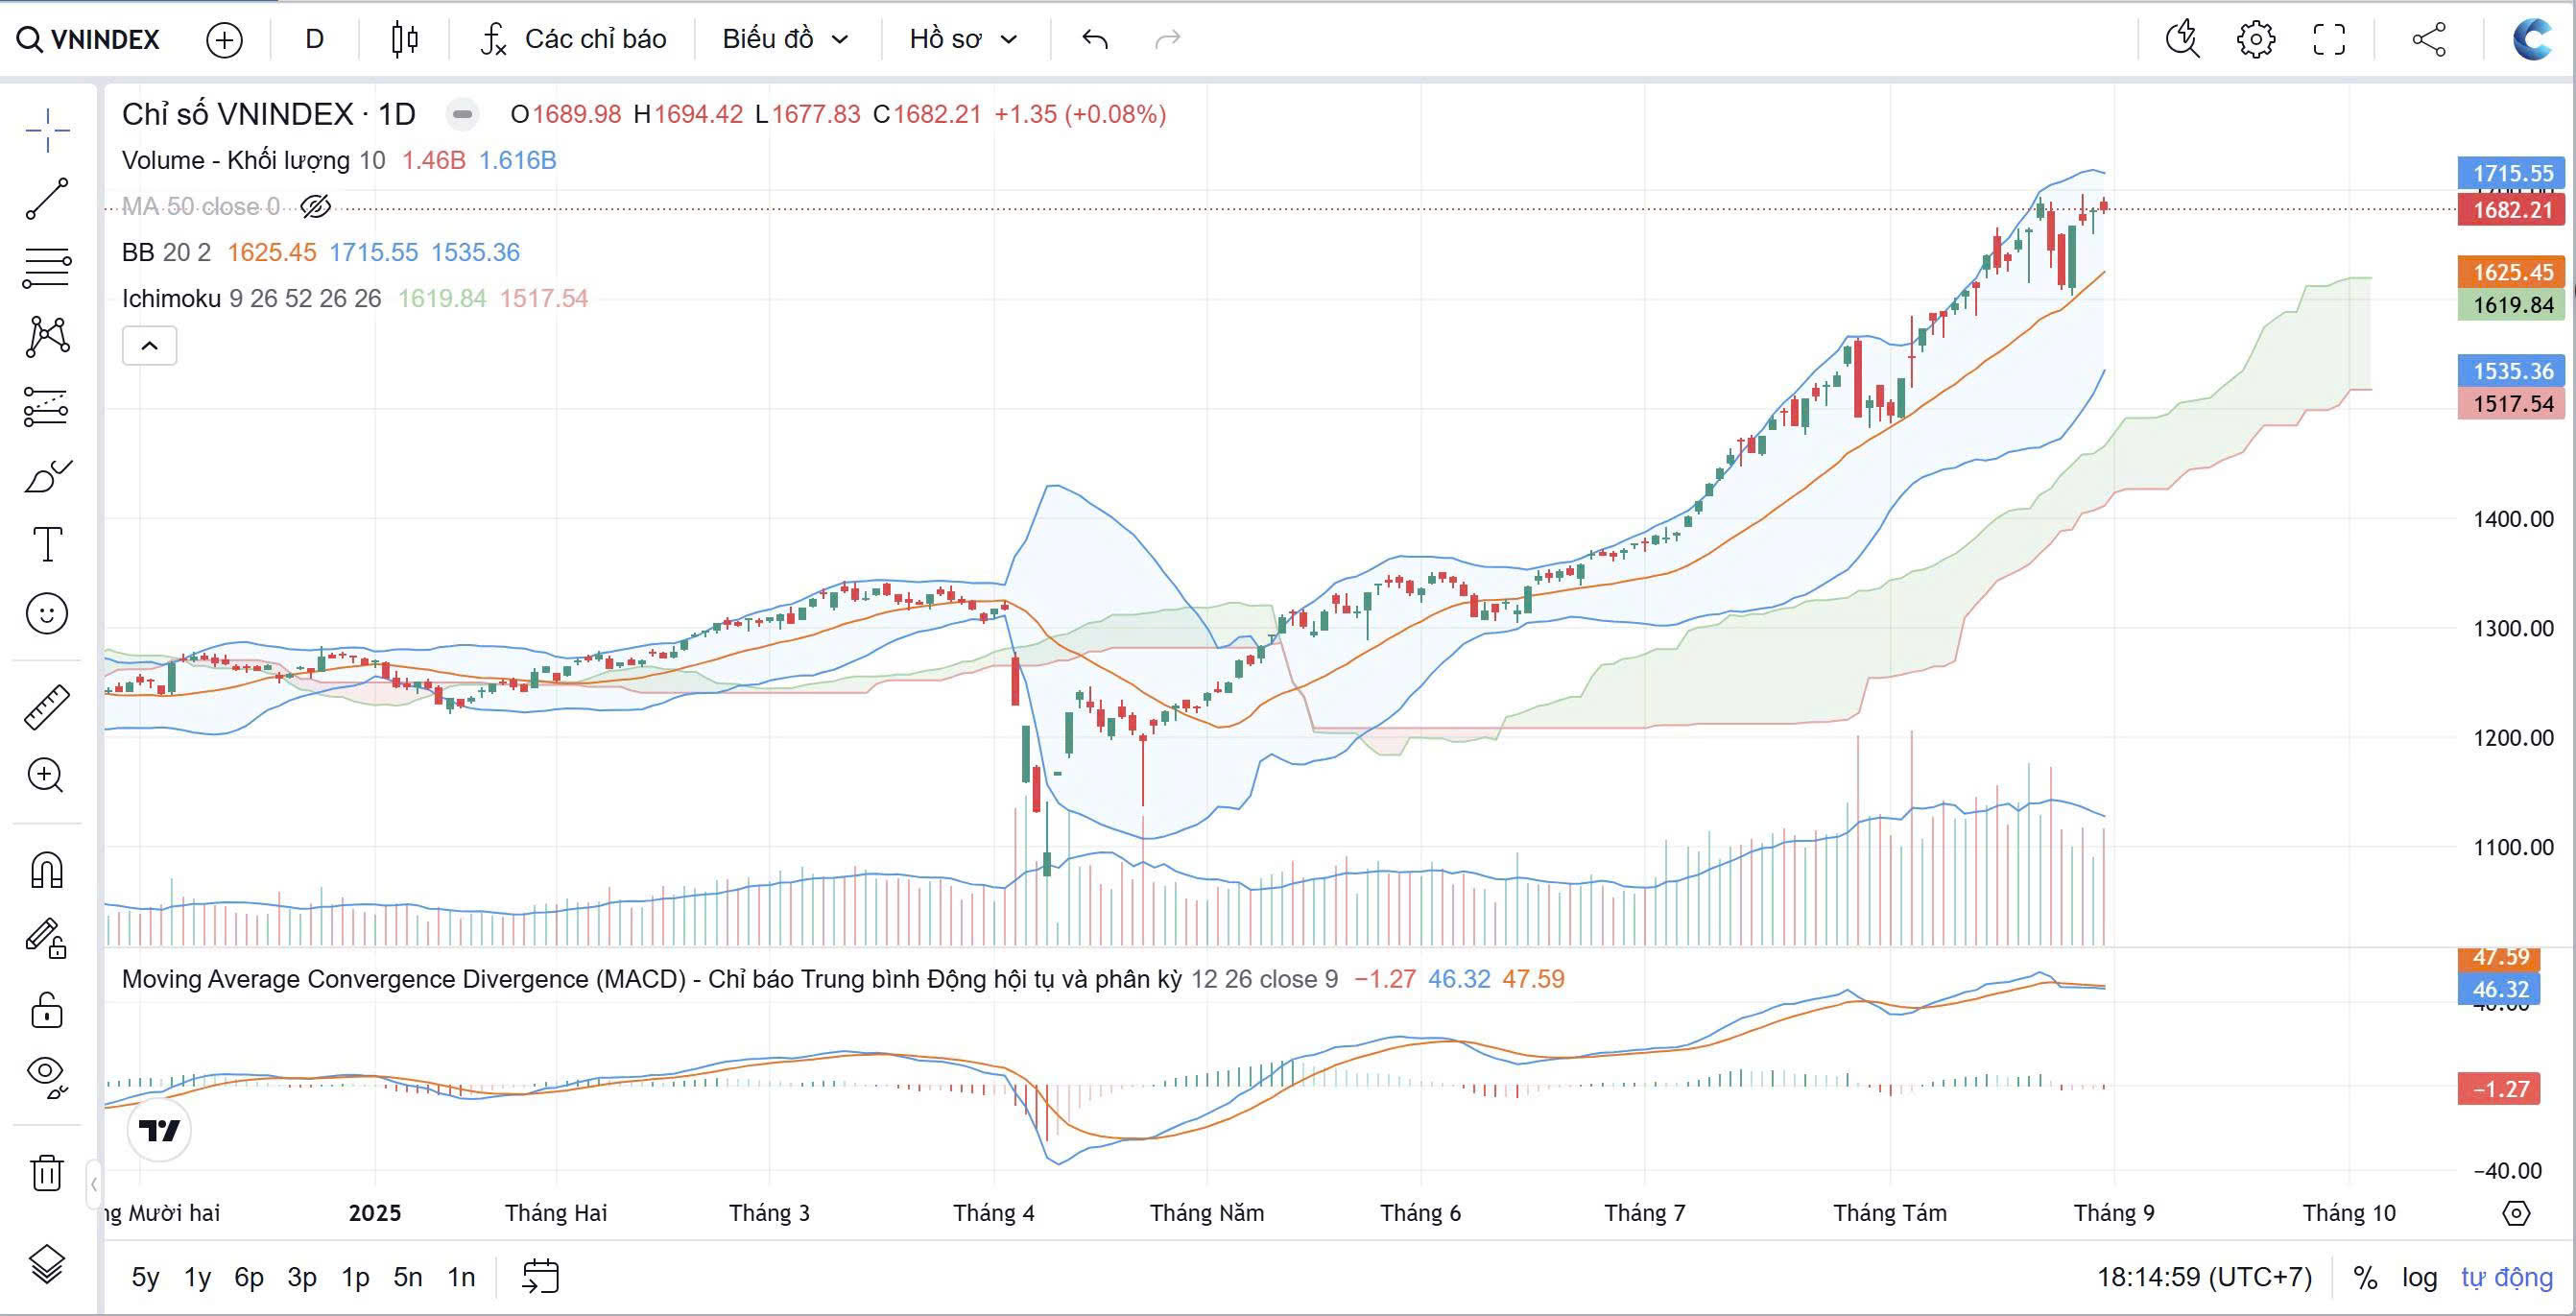Activate the ruler measure tool

pos(47,707)
